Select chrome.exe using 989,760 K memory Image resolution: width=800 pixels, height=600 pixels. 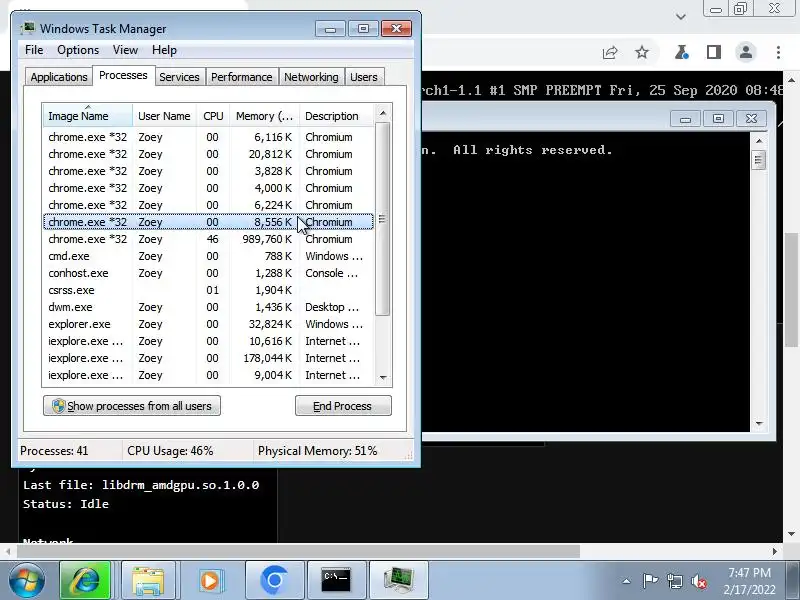[x=209, y=239]
